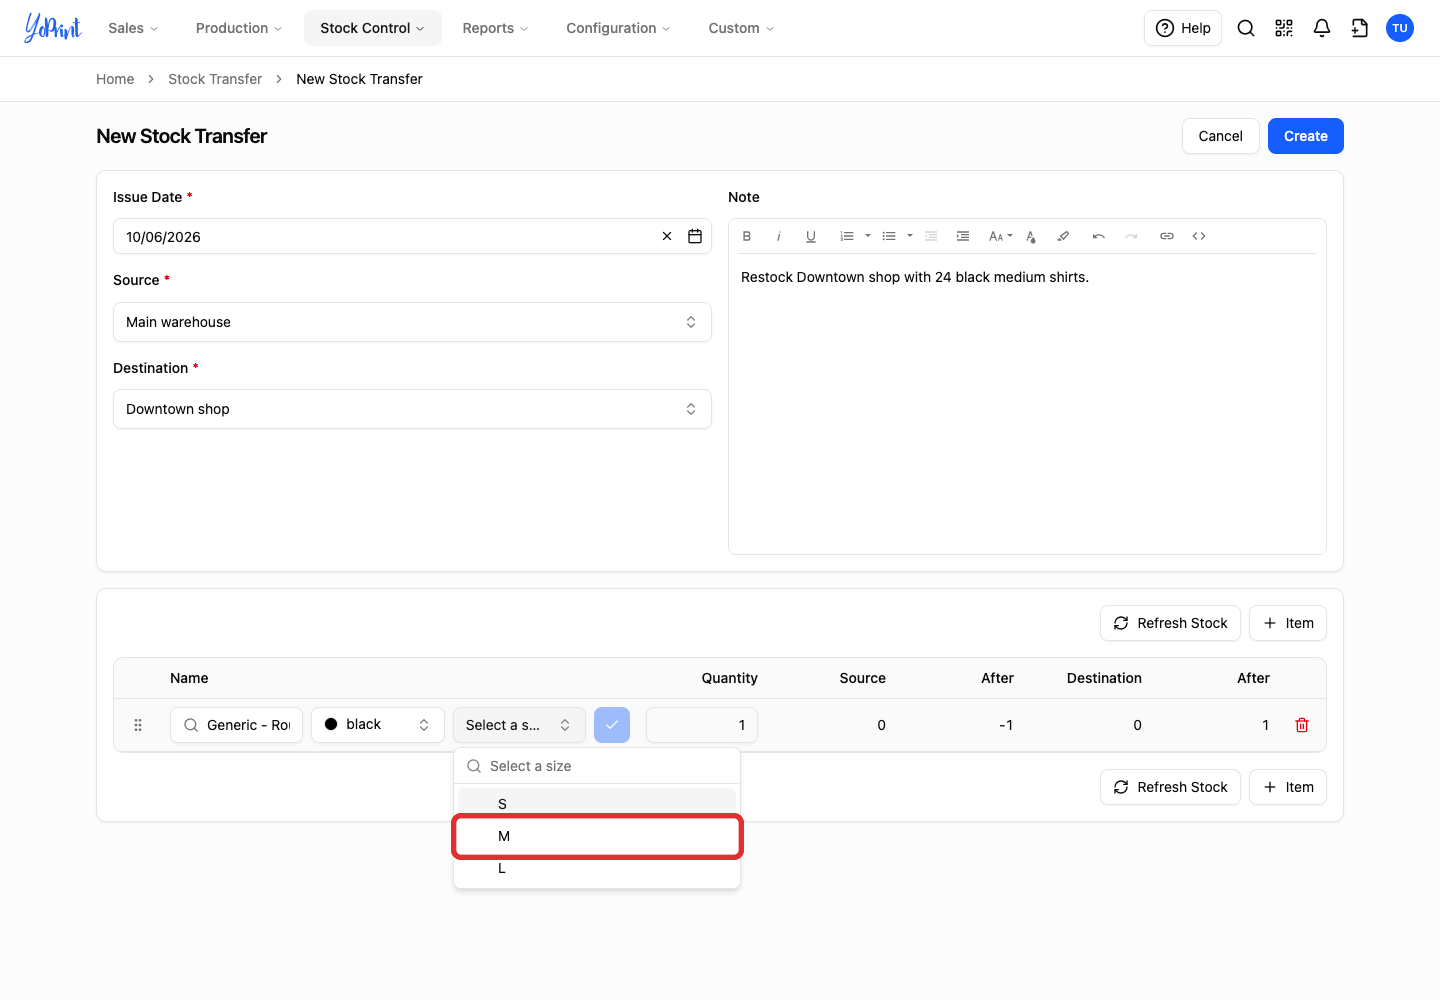Open the search icon in header
This screenshot has height=1000, width=1440.
(x=1246, y=28)
